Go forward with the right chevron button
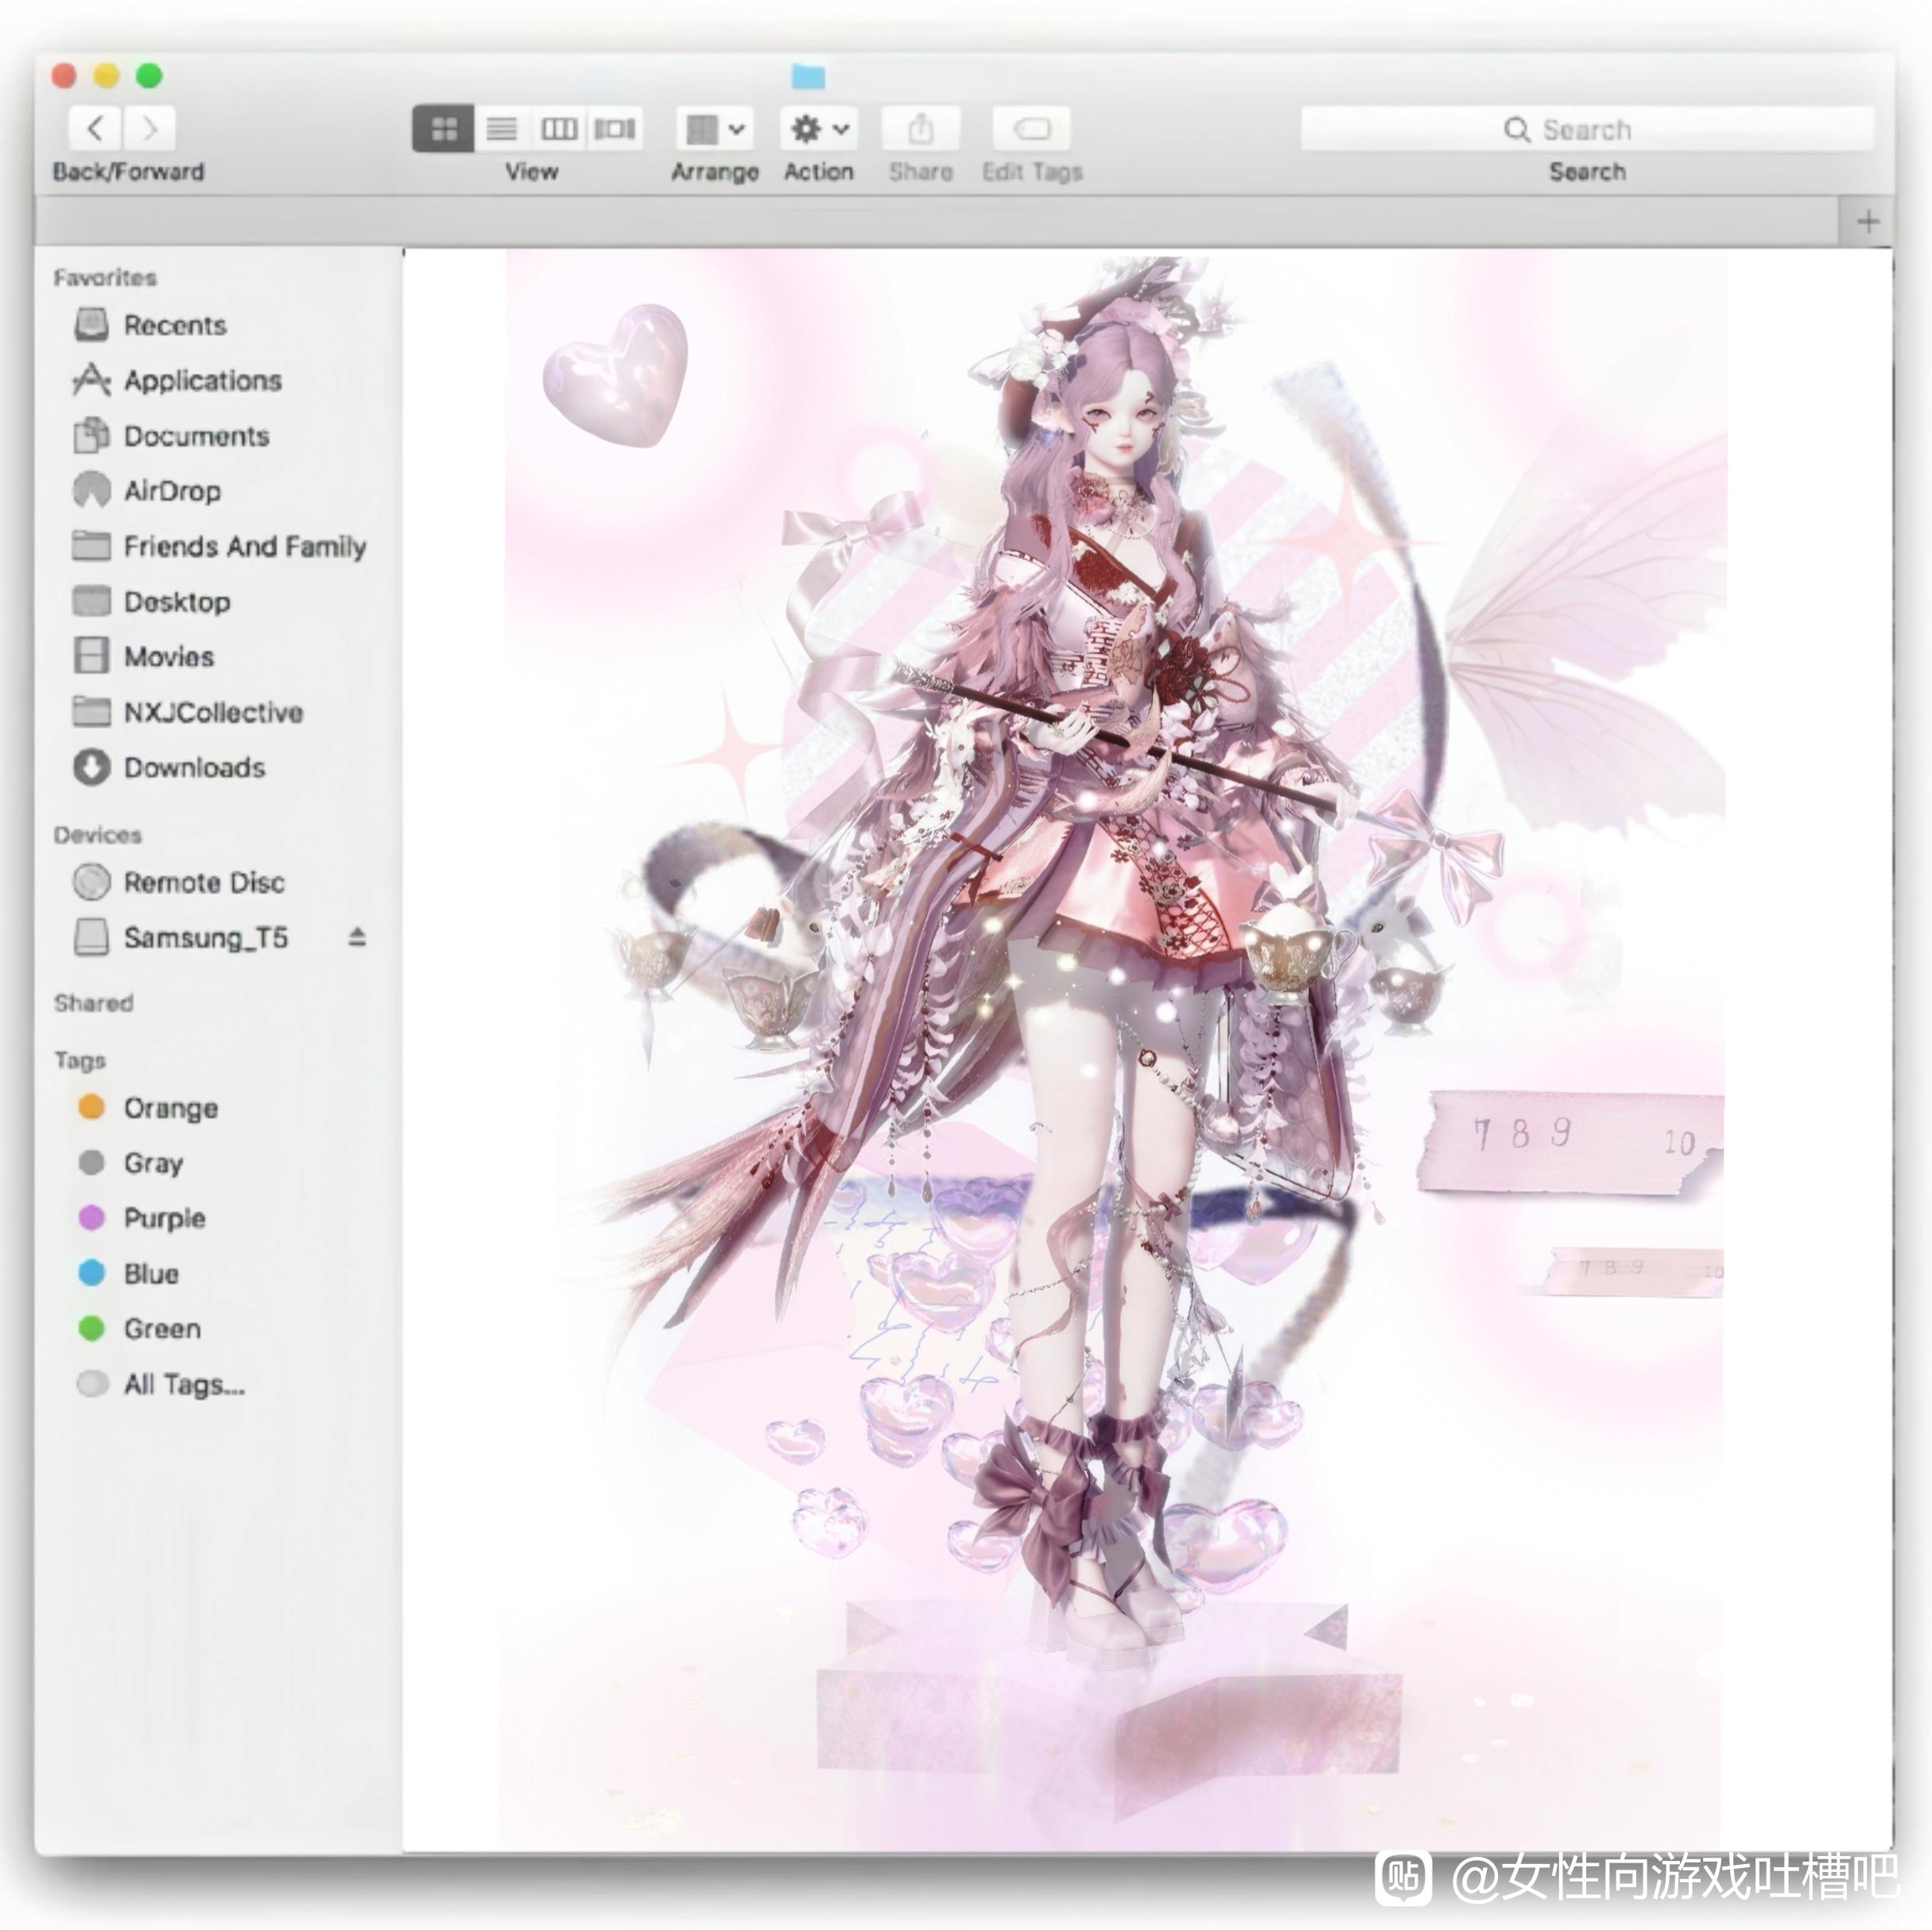The image size is (1932, 1930). coord(149,128)
